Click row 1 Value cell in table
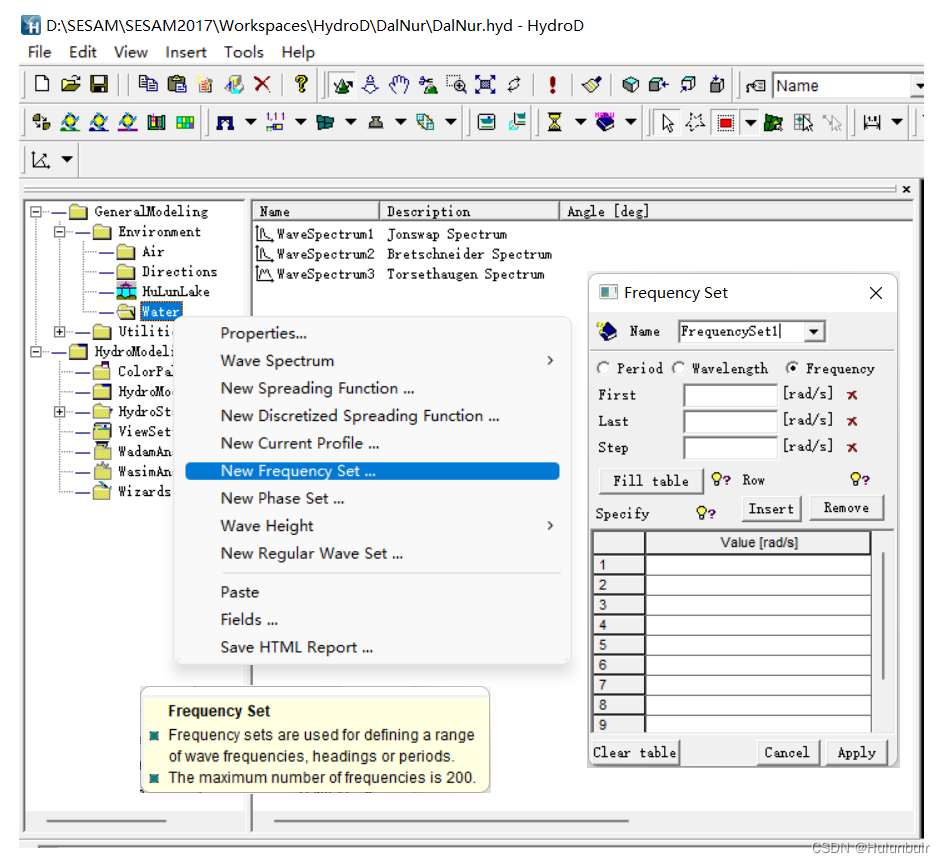The height and width of the screenshot is (863, 945). (758, 565)
